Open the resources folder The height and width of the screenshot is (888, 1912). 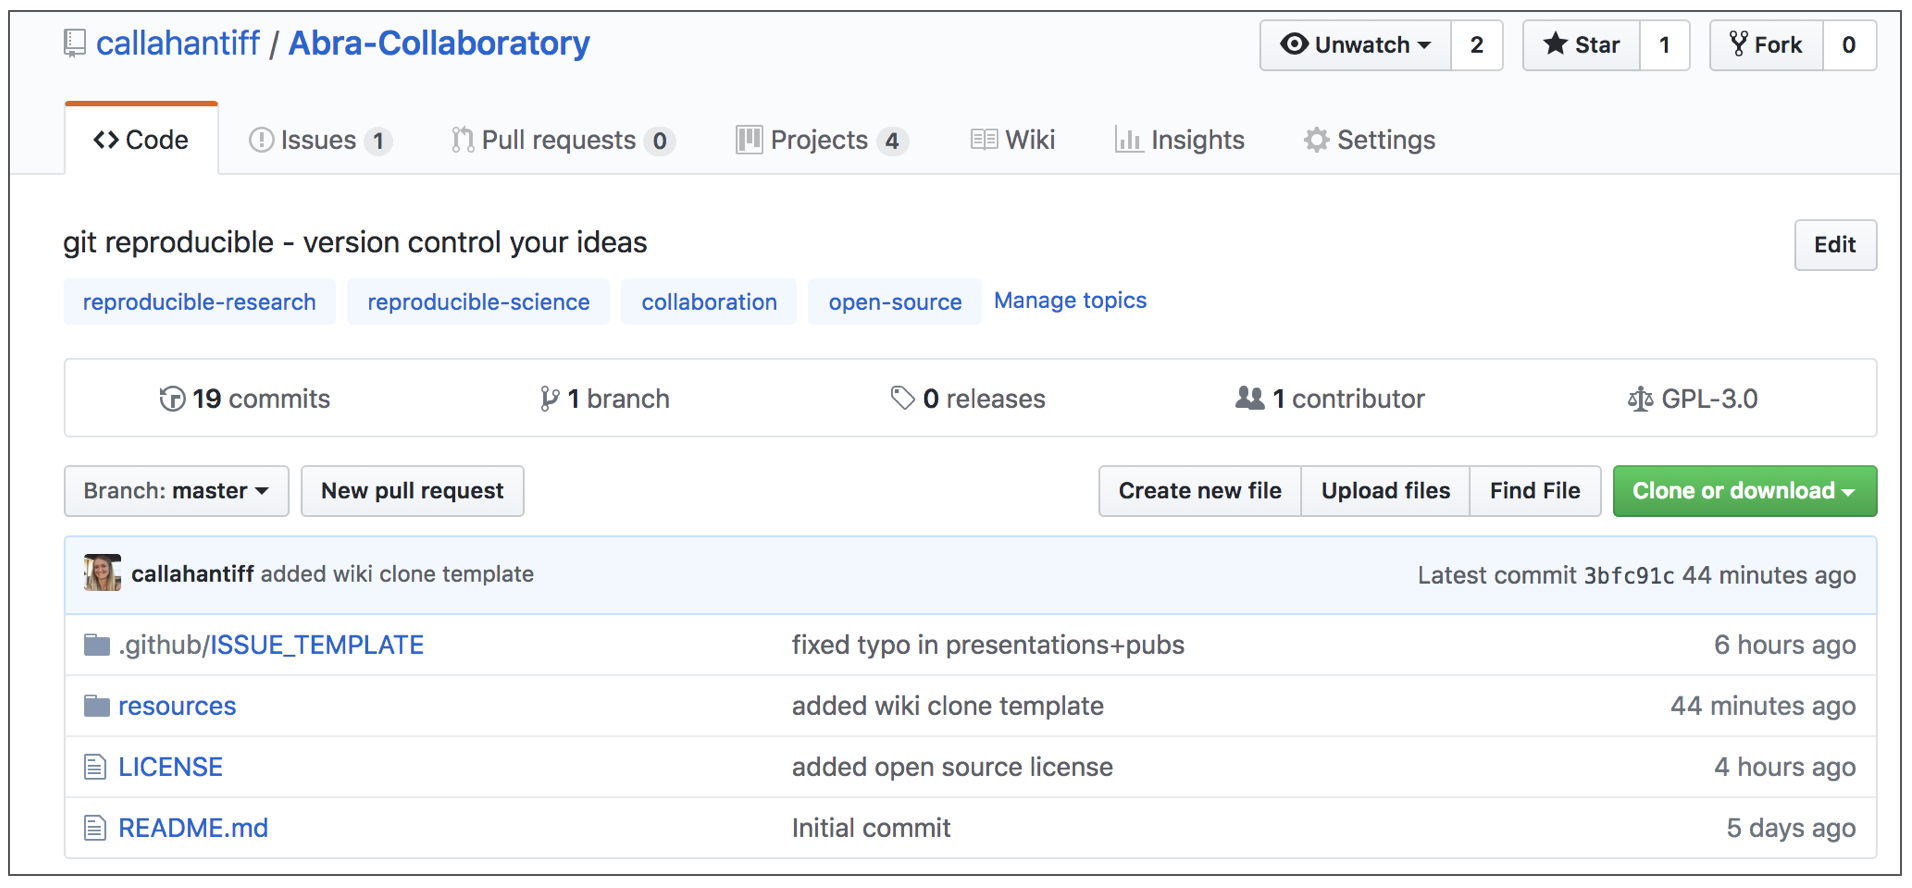tap(177, 706)
